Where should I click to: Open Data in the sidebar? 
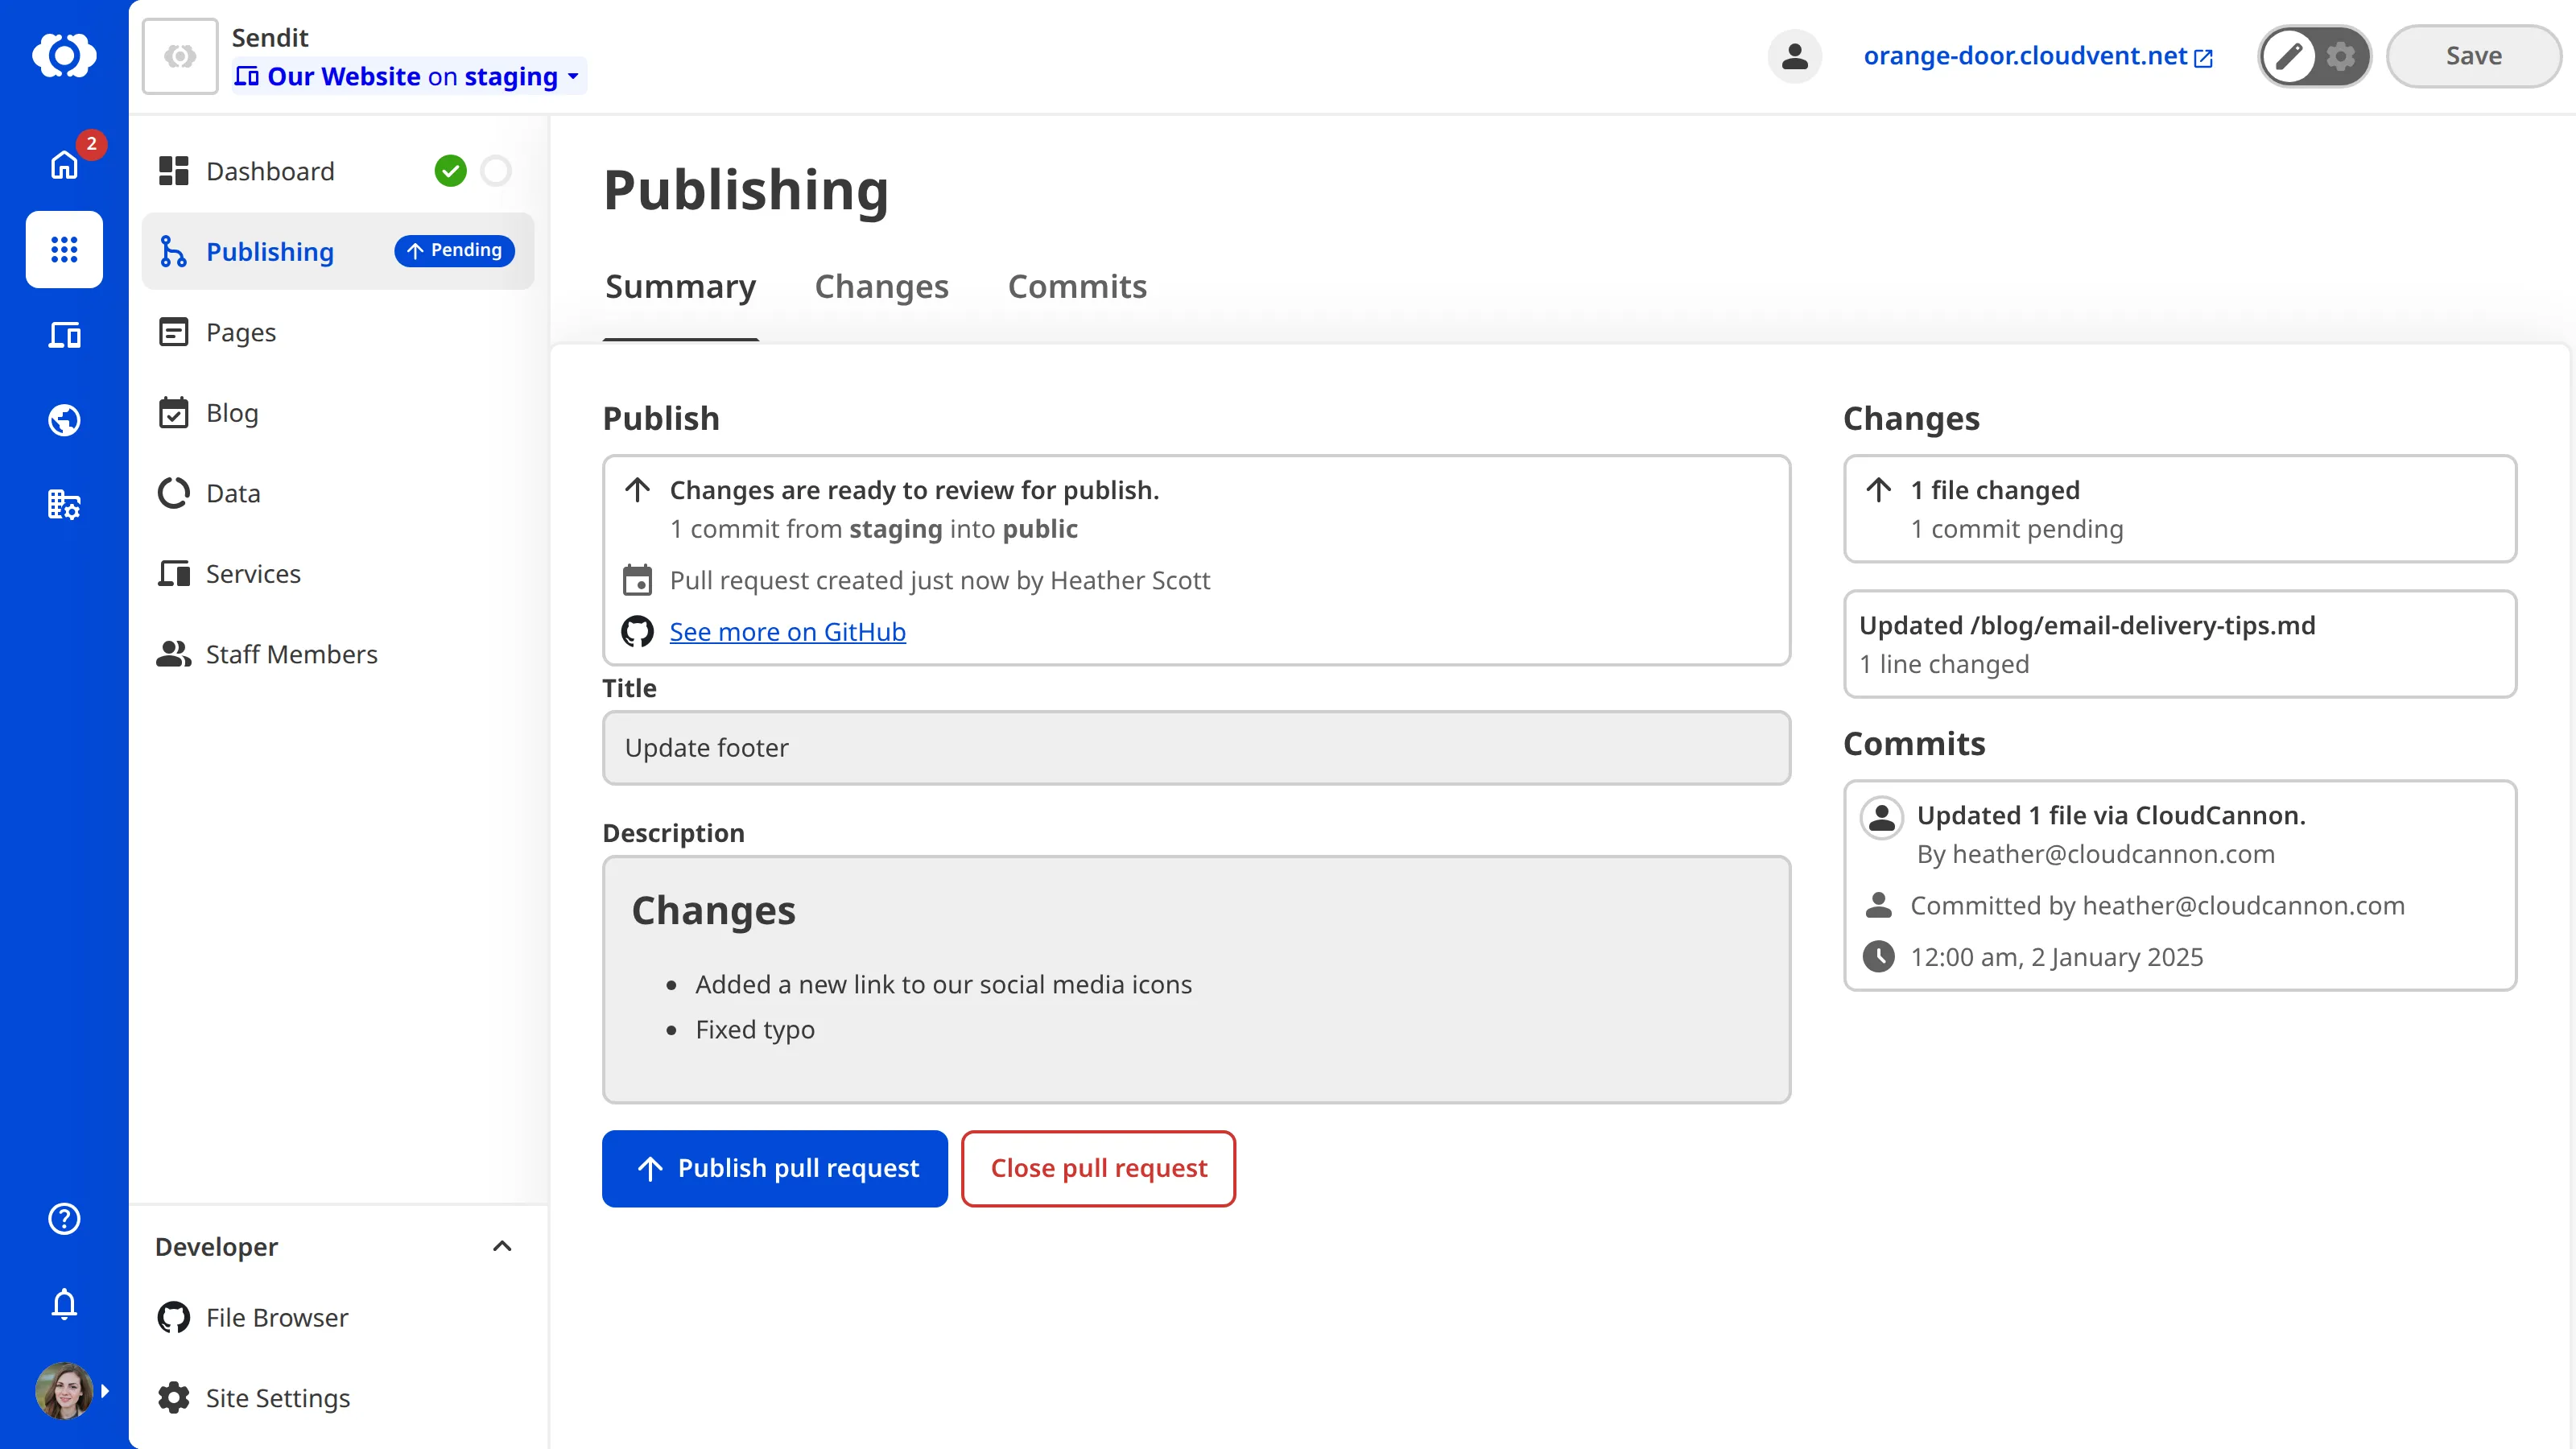coord(338,493)
